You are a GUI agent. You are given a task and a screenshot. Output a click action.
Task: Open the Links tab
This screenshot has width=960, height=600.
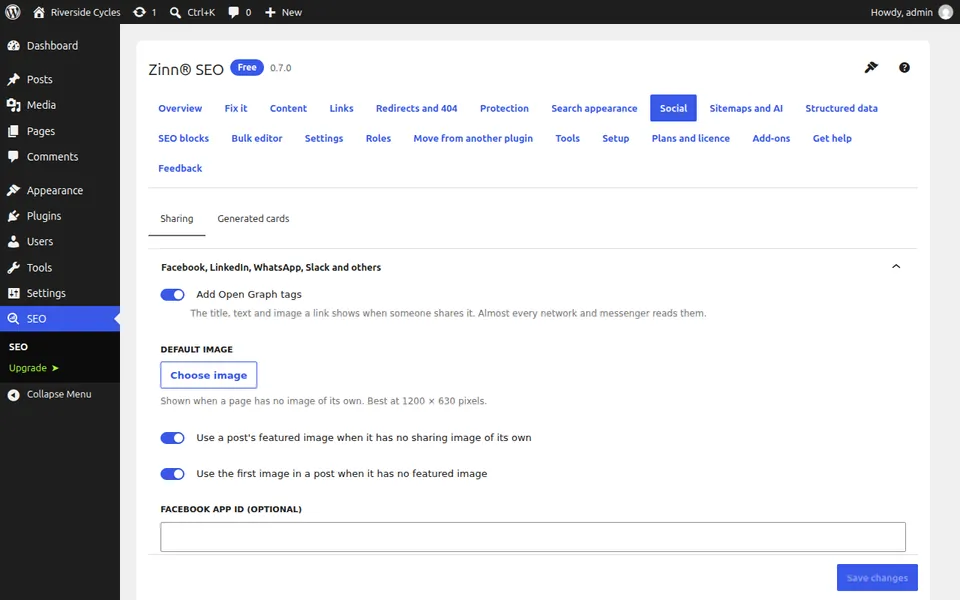pos(341,108)
